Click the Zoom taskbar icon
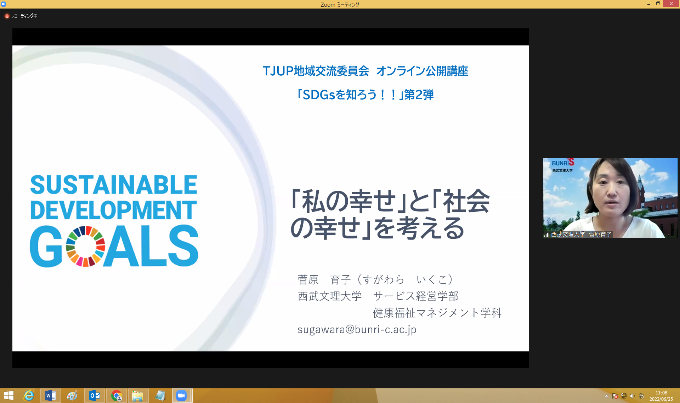This screenshot has height=403, width=680. (x=182, y=396)
